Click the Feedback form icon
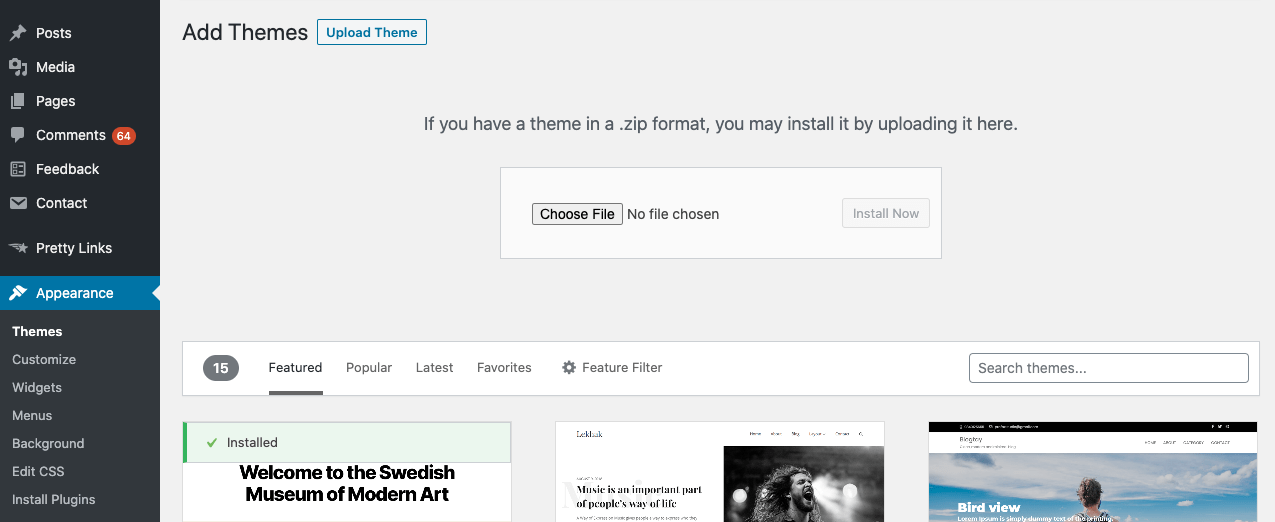 coord(18,169)
